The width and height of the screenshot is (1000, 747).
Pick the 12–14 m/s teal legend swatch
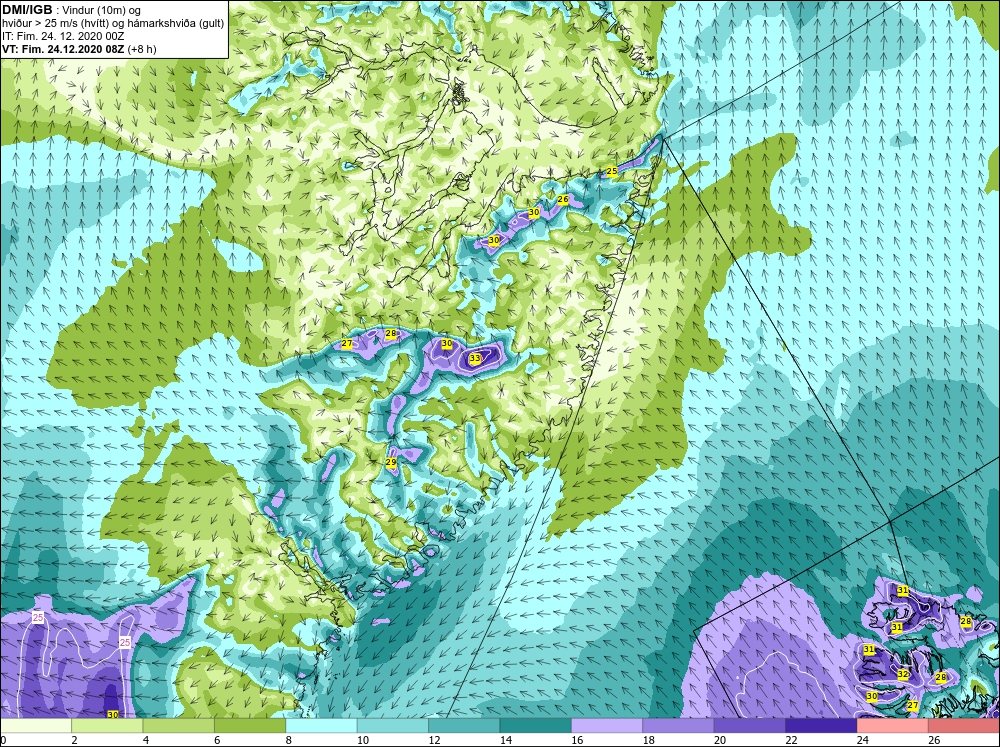point(464,725)
